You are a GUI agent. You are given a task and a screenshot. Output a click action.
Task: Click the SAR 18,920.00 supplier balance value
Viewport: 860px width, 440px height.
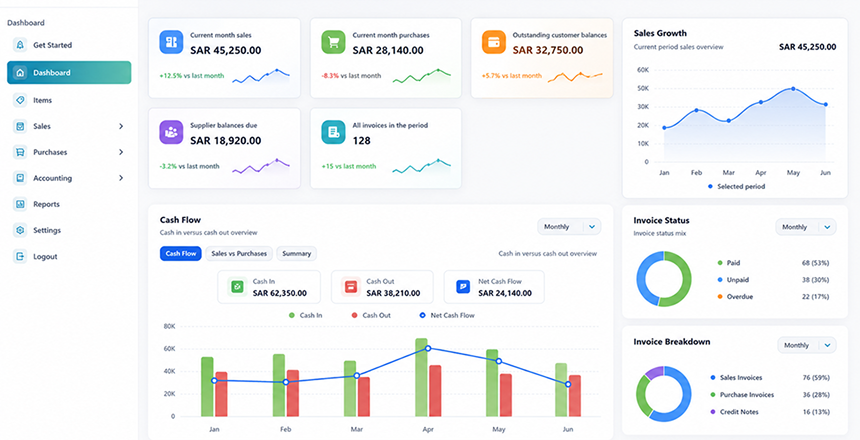(x=225, y=140)
